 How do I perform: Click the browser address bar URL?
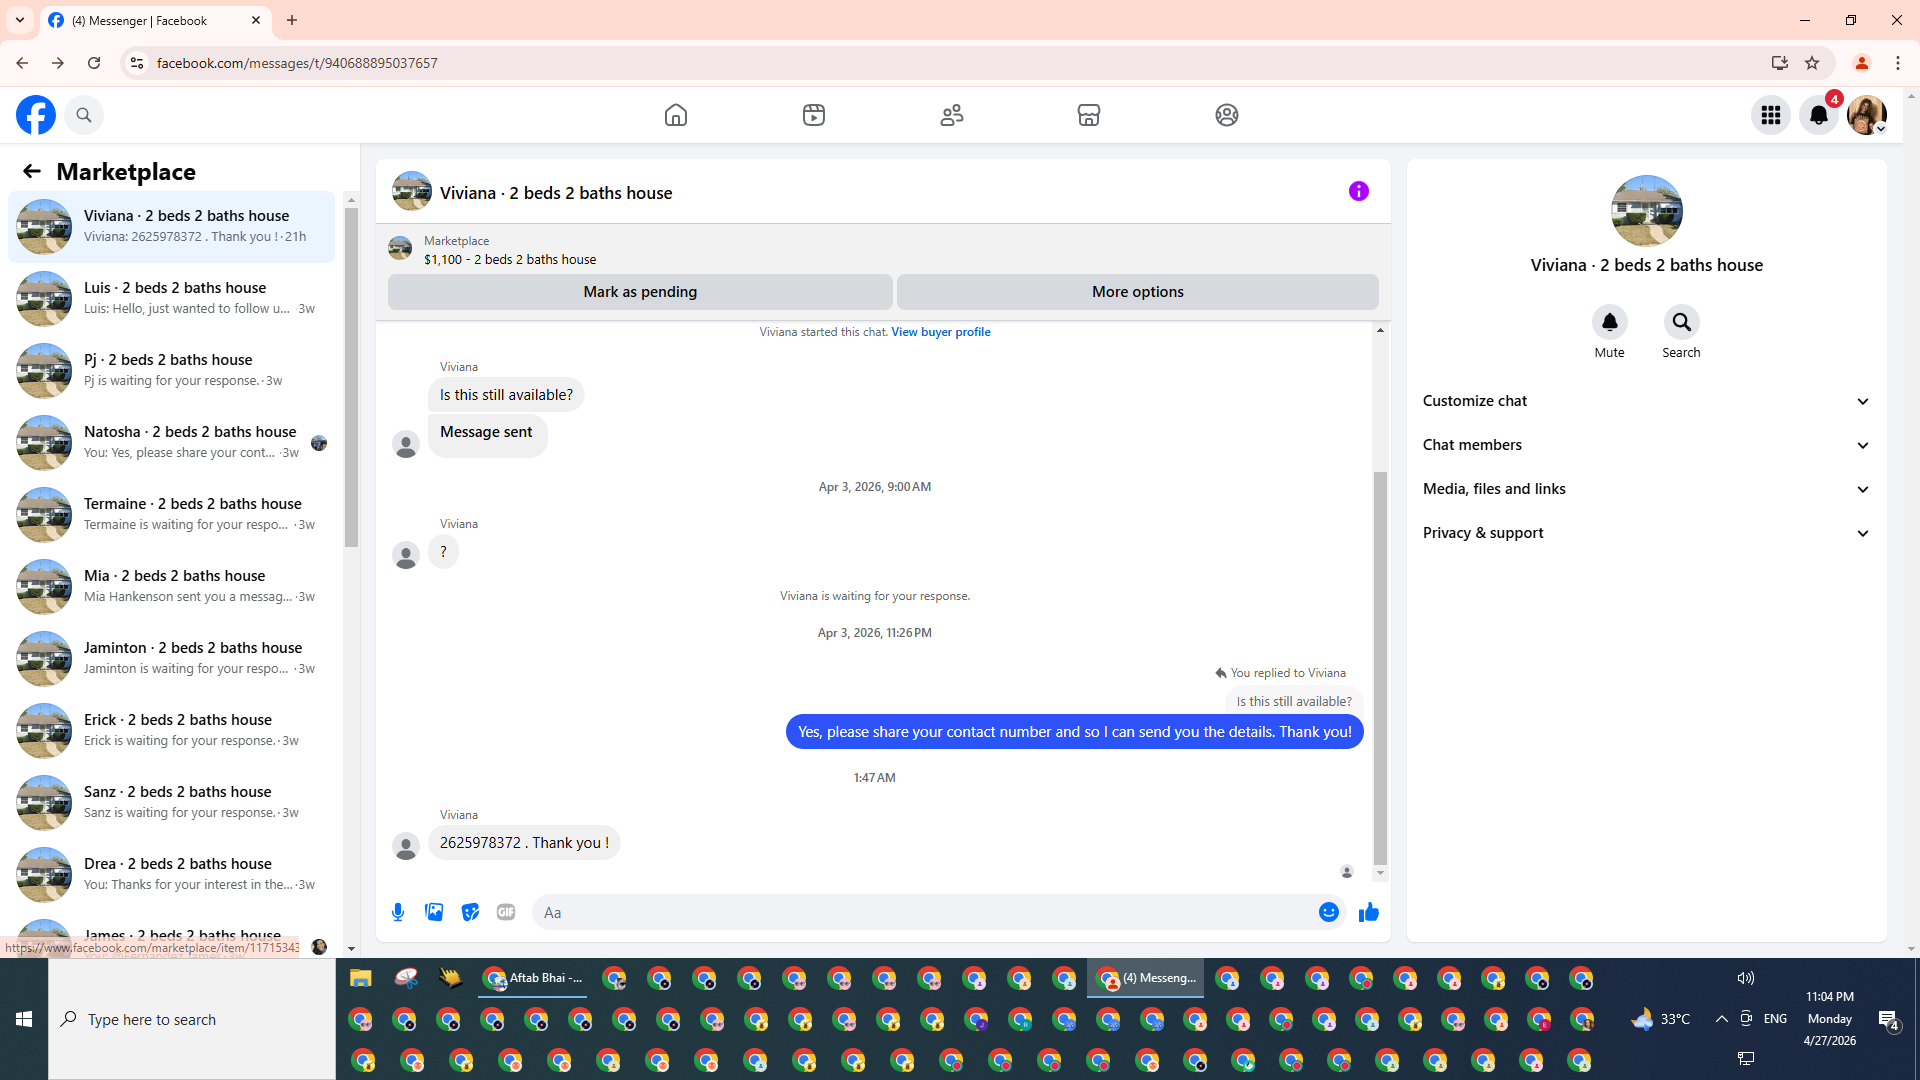coord(297,63)
